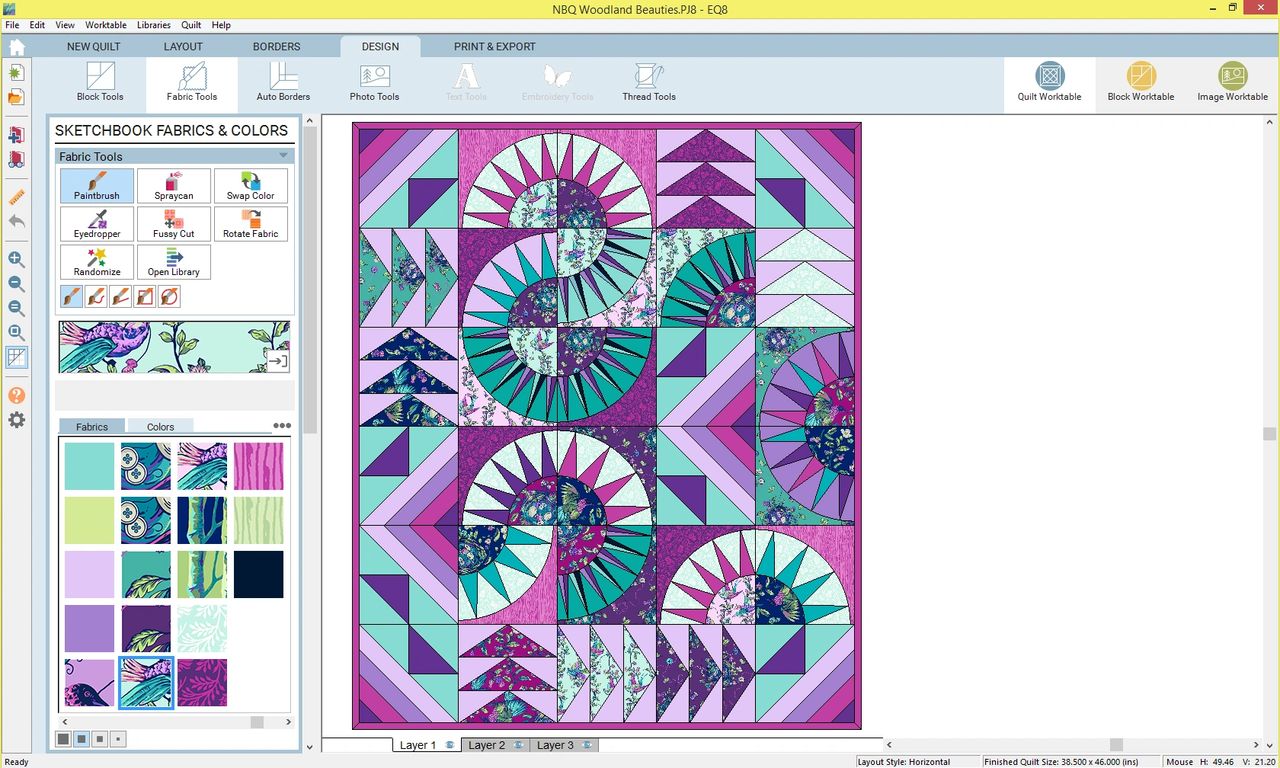Toggle Layer 1 visibility eye

coord(450,745)
